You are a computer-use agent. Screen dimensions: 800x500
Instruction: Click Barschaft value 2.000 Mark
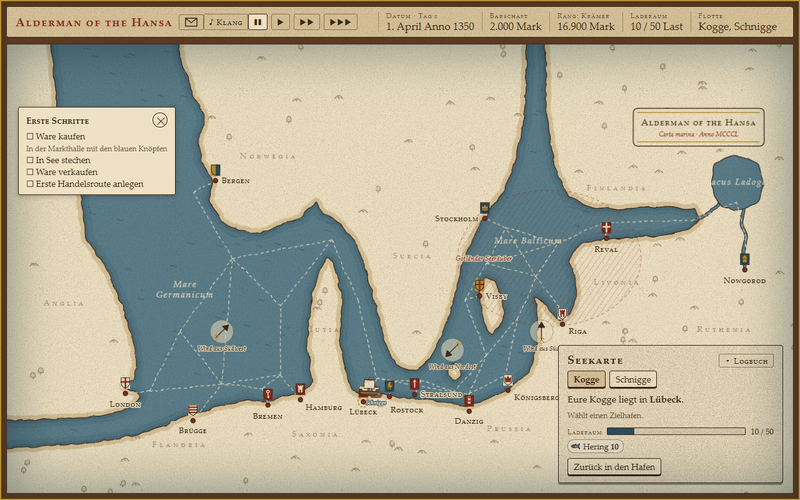click(515, 27)
